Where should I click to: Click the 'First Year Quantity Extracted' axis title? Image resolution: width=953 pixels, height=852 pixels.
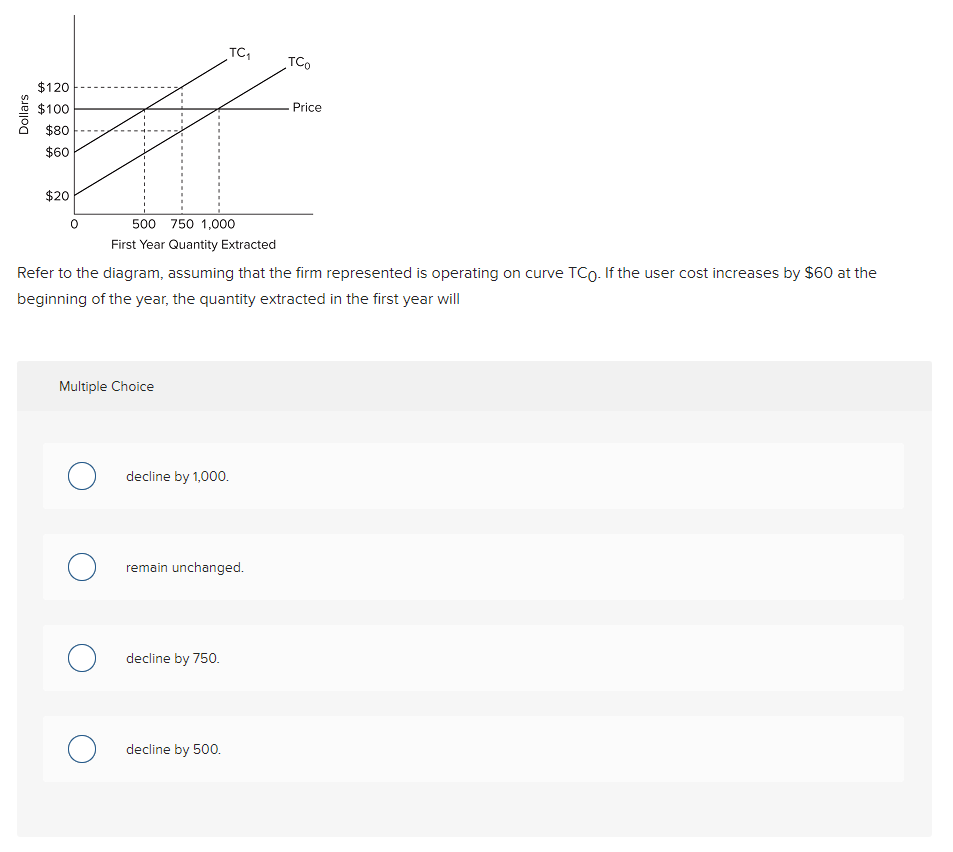(193, 244)
